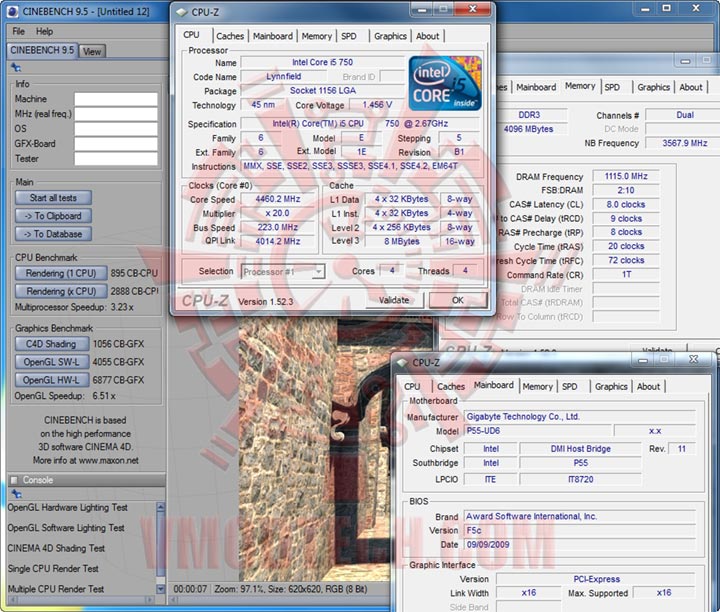Screen dimensions: 720x612
Task: Select the Graphics tab in Memory CPU-Z window
Action: click(653, 87)
